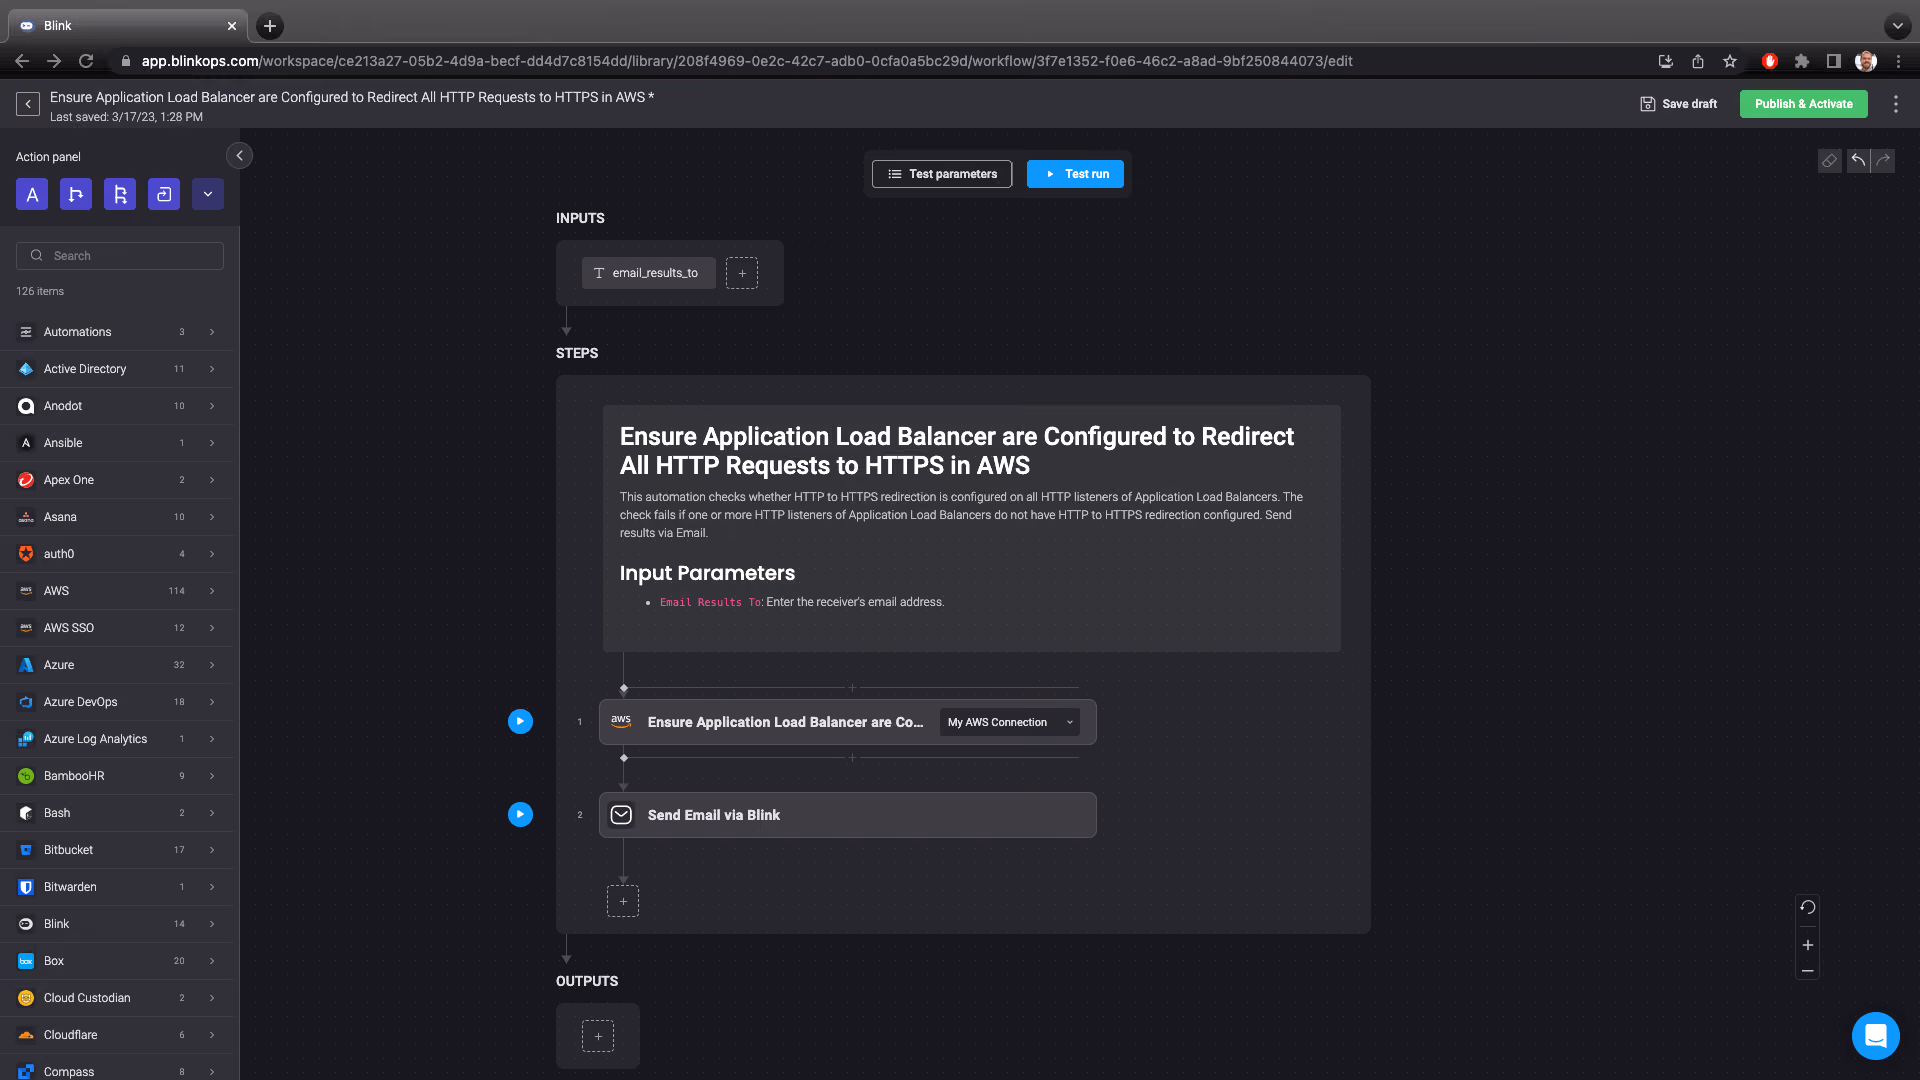Image resolution: width=1920 pixels, height=1080 pixels.
Task: Start a Test run
Action: click(1075, 174)
